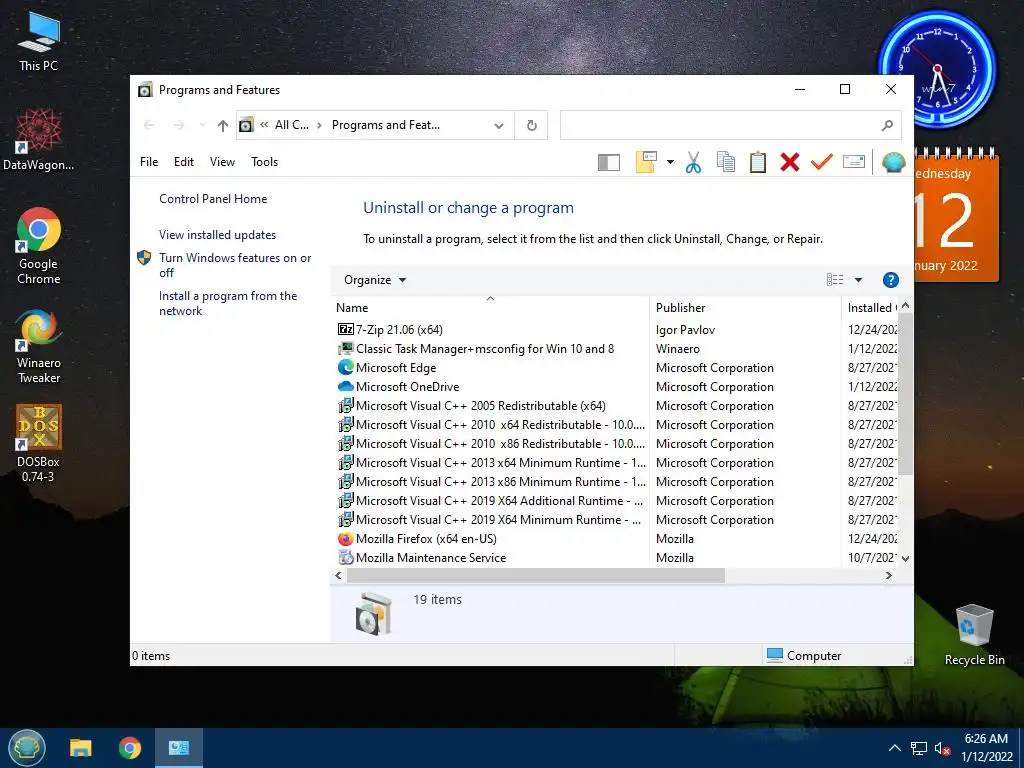The image size is (1024, 768).
Task: Click the orange checkmark Properties icon
Action: pyautogui.click(x=822, y=161)
